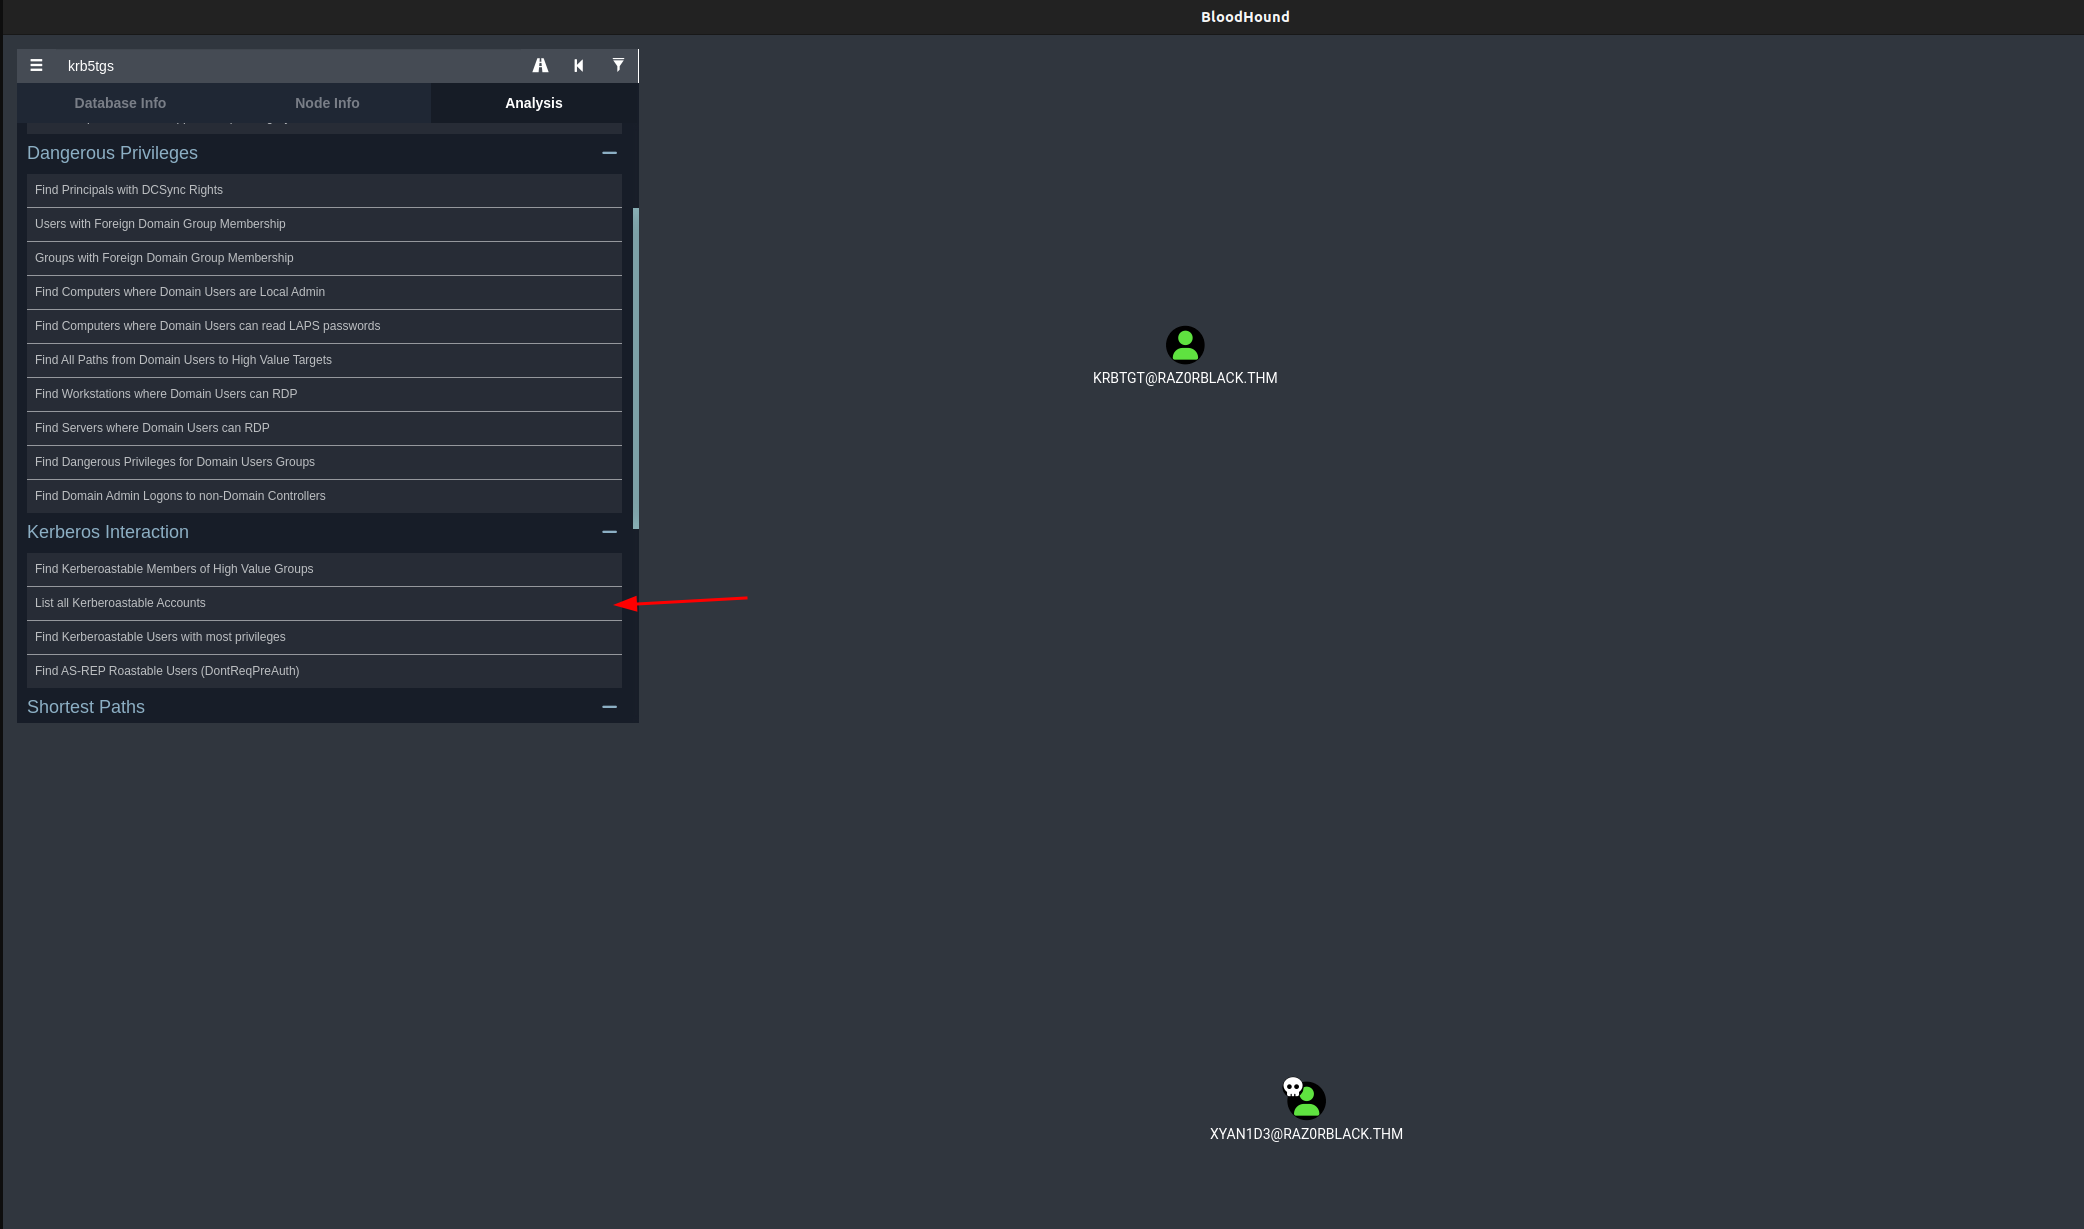
Task: Run Find Servers where Domain Users can RDP
Action: pos(324,428)
